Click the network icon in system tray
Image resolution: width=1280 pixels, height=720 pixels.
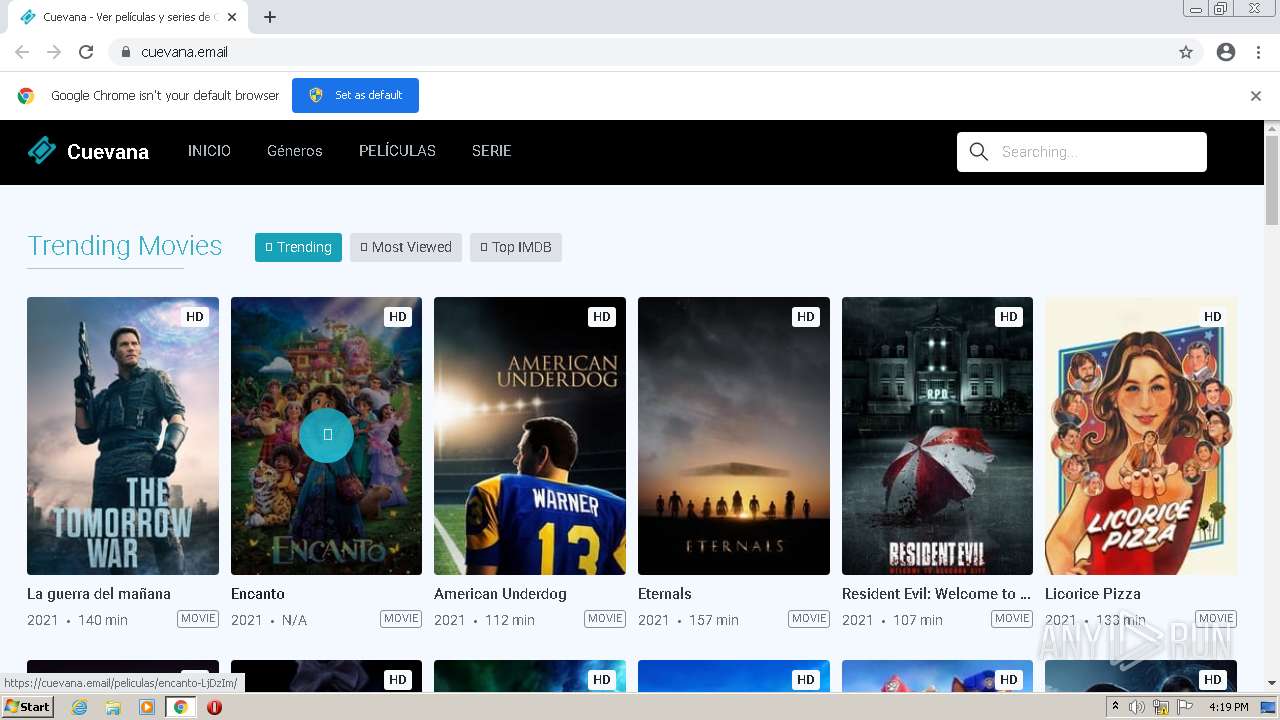(x=1161, y=707)
